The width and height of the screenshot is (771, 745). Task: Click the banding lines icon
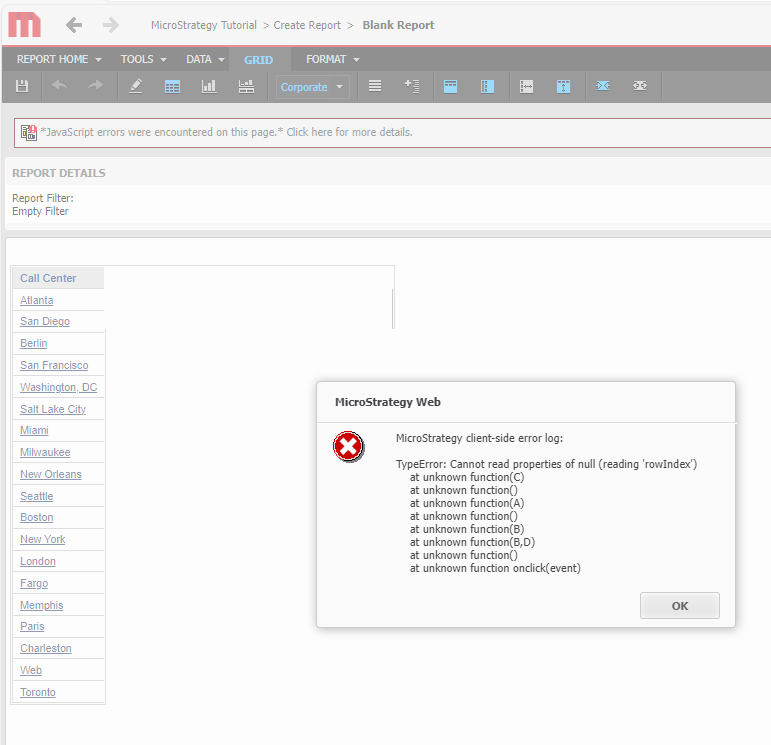coord(375,87)
